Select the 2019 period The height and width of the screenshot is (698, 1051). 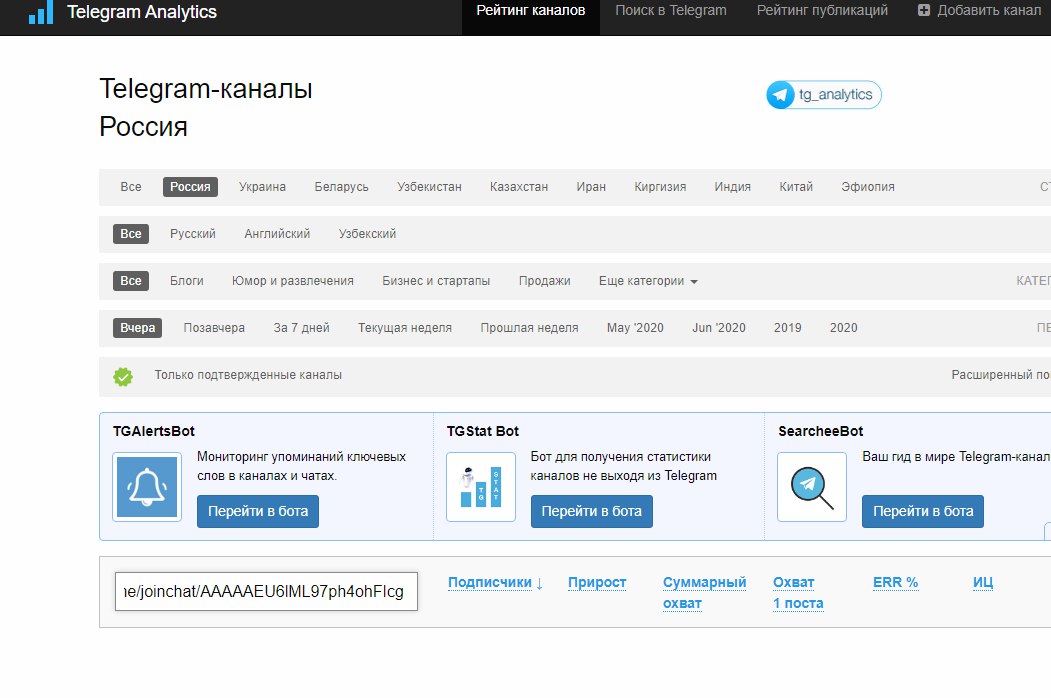coord(788,328)
